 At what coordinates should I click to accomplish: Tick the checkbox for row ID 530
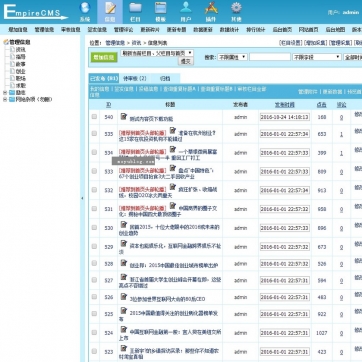click(94, 227)
